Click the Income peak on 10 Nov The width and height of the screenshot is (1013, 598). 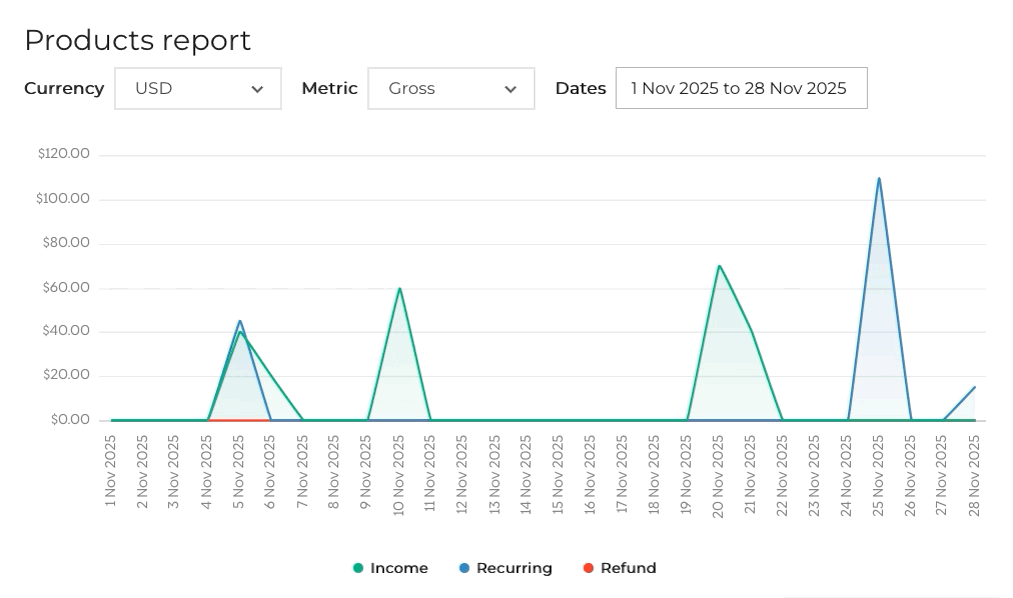click(399, 289)
